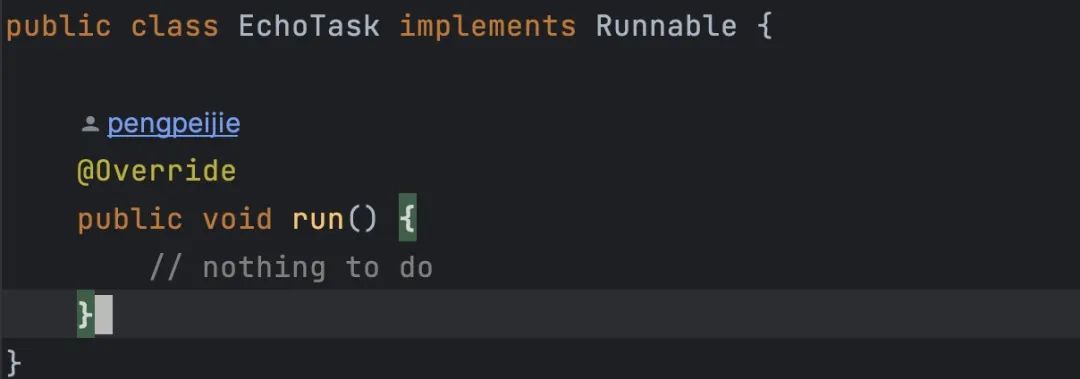Image resolution: width=1080 pixels, height=379 pixels.
Task: Click the Runnable interface name
Action: pyautogui.click(x=666, y=27)
